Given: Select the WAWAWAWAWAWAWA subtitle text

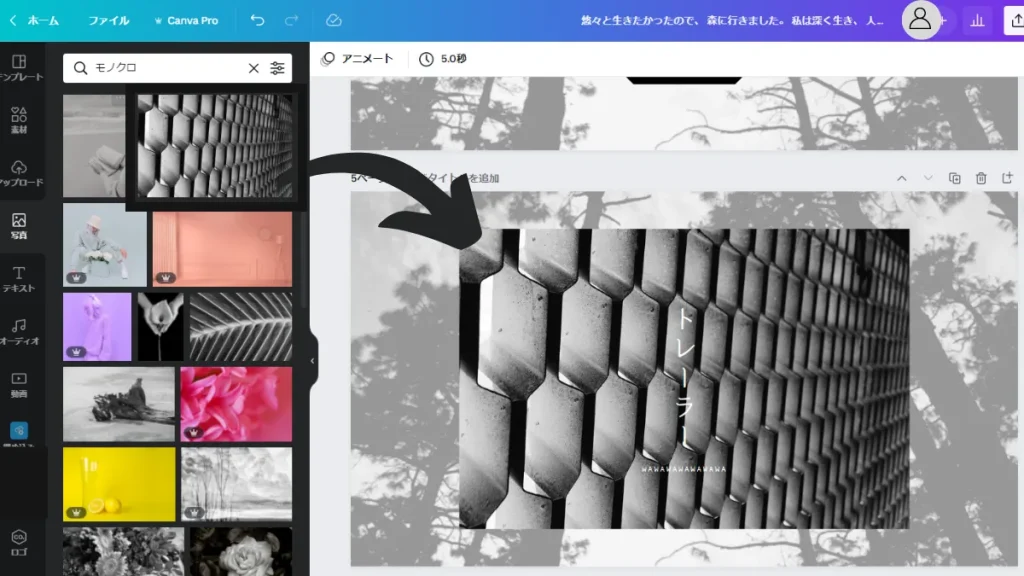Looking at the screenshot, I should coord(684,469).
